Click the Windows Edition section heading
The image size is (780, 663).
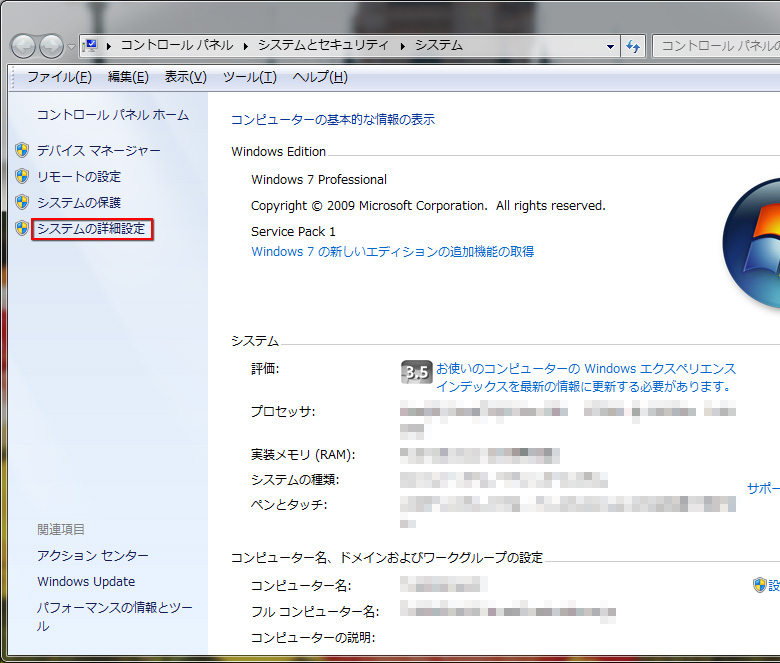tap(279, 152)
